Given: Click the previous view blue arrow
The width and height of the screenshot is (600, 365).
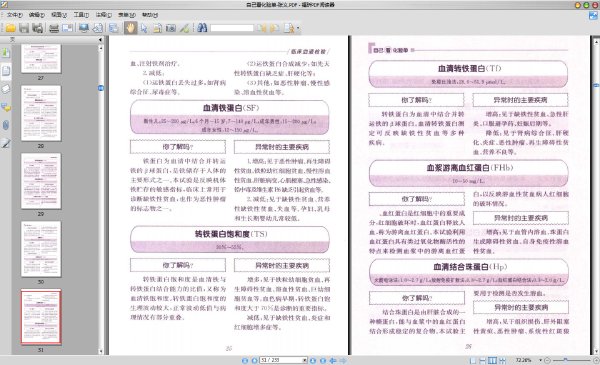Looking at the screenshot, I should [333, 360].
